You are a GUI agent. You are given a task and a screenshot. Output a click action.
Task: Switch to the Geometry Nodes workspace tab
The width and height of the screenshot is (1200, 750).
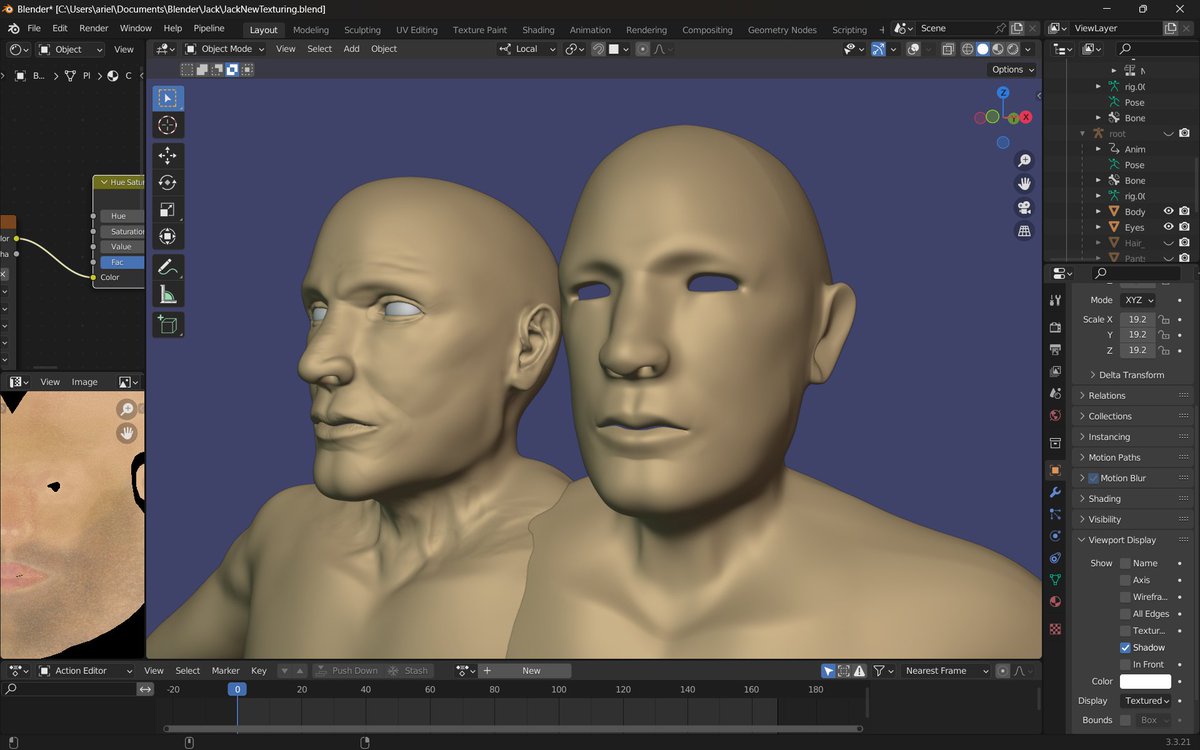(x=782, y=30)
